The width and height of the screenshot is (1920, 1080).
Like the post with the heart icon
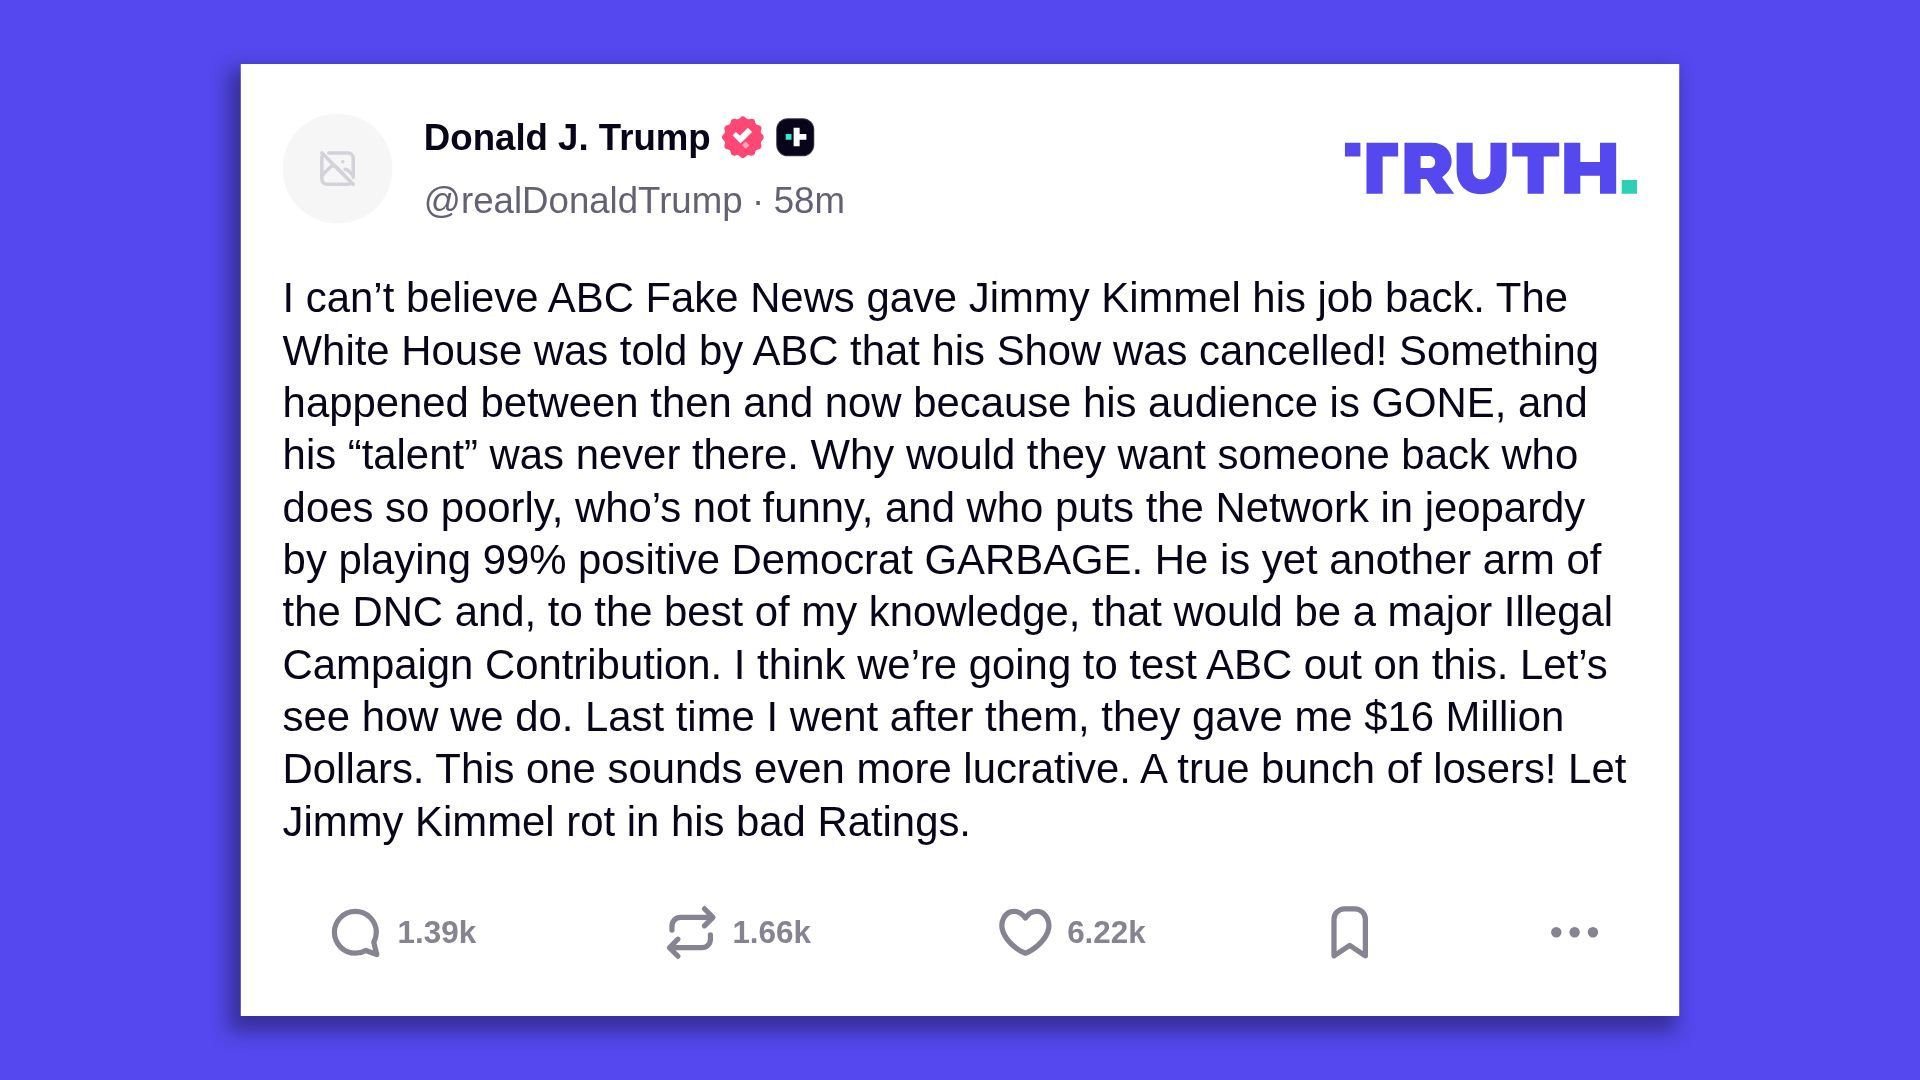[1025, 932]
